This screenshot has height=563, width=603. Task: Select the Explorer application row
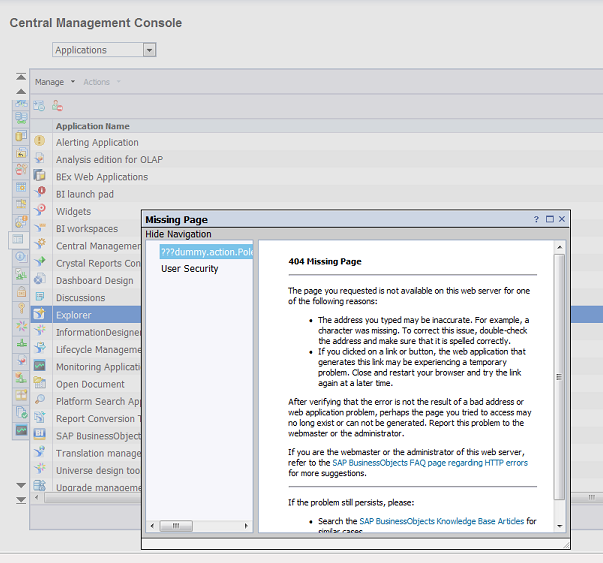pyautogui.click(x=86, y=315)
